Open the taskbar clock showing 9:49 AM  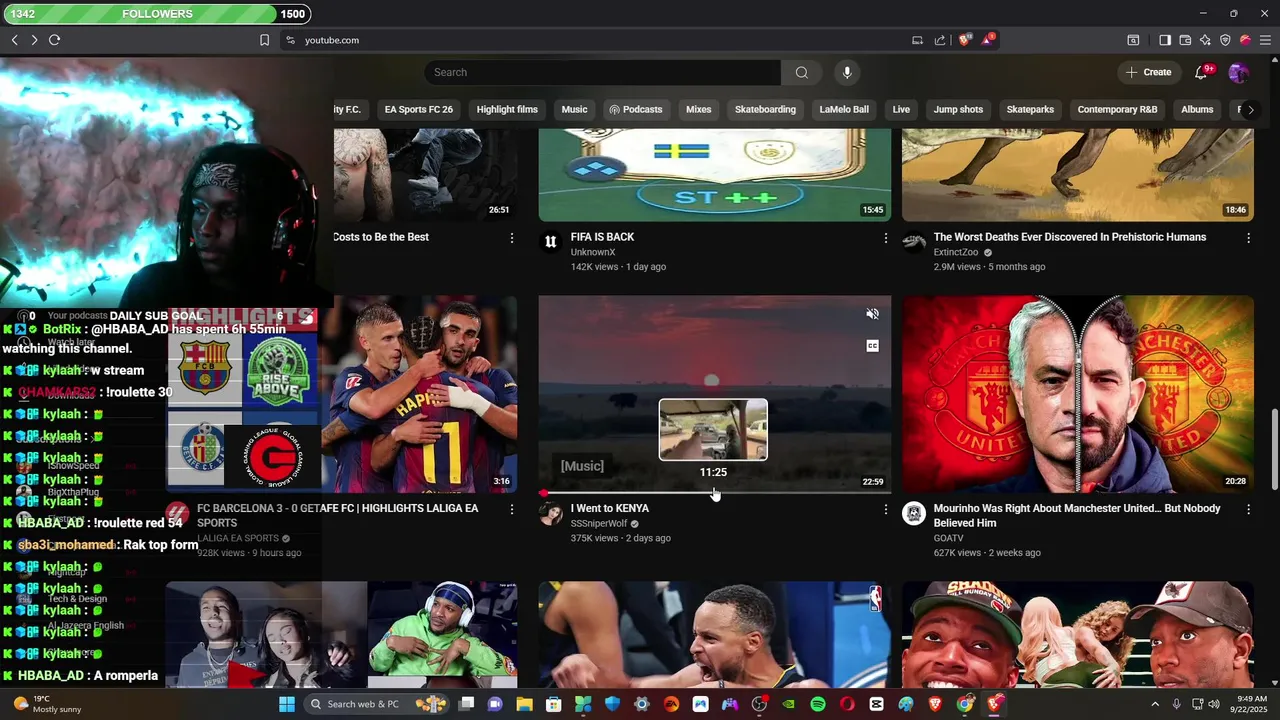tap(1252, 704)
